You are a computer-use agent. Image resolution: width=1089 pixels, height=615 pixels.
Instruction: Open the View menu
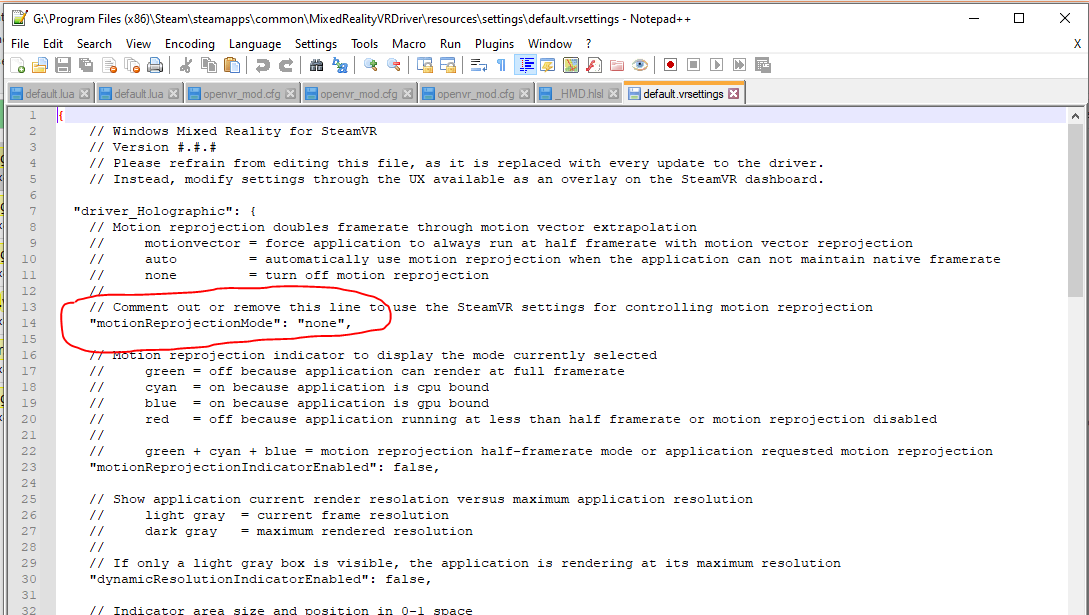tap(138, 44)
